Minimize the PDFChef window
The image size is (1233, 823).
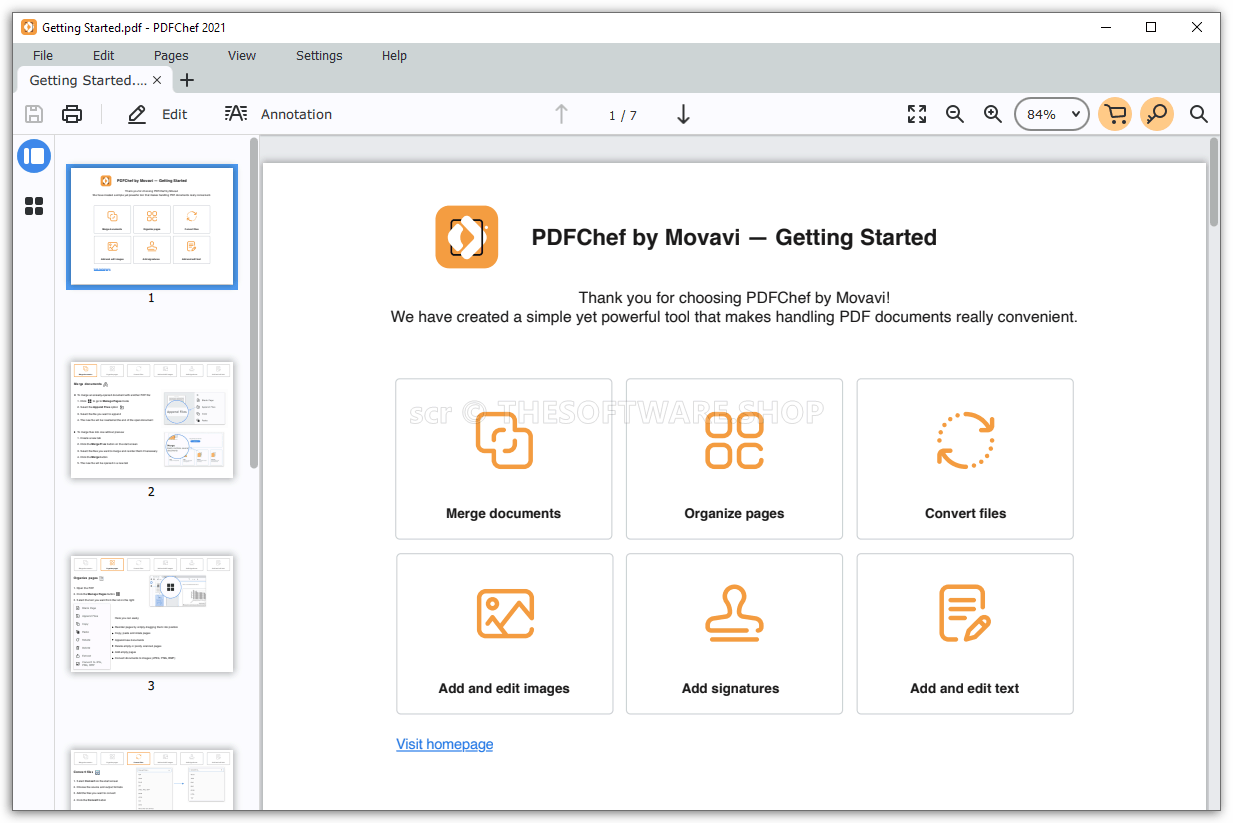point(1105,27)
